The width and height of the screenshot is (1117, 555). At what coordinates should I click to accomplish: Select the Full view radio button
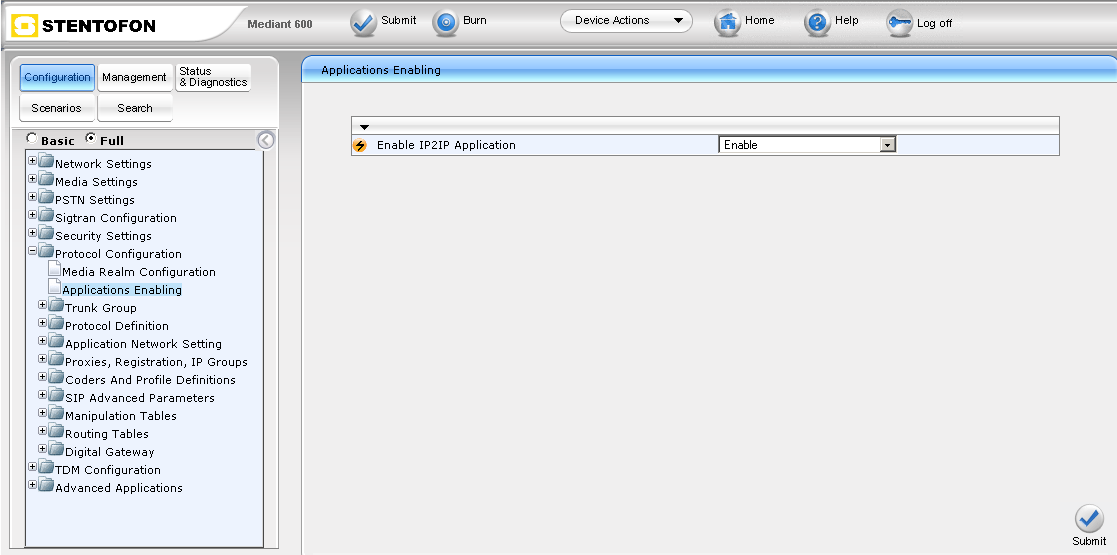point(90,138)
